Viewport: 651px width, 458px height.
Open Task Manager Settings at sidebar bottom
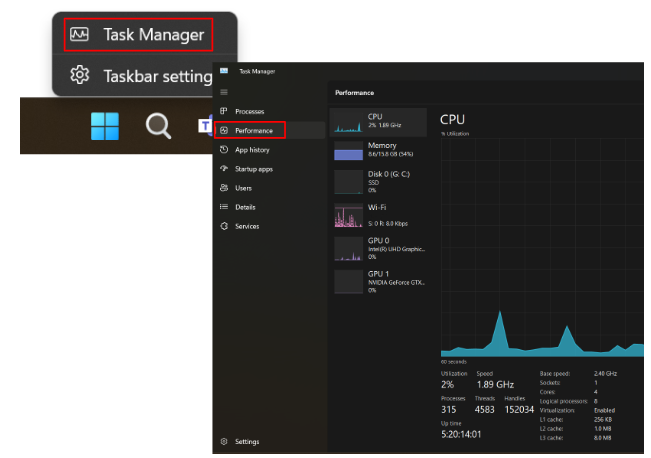[x=269, y=441]
